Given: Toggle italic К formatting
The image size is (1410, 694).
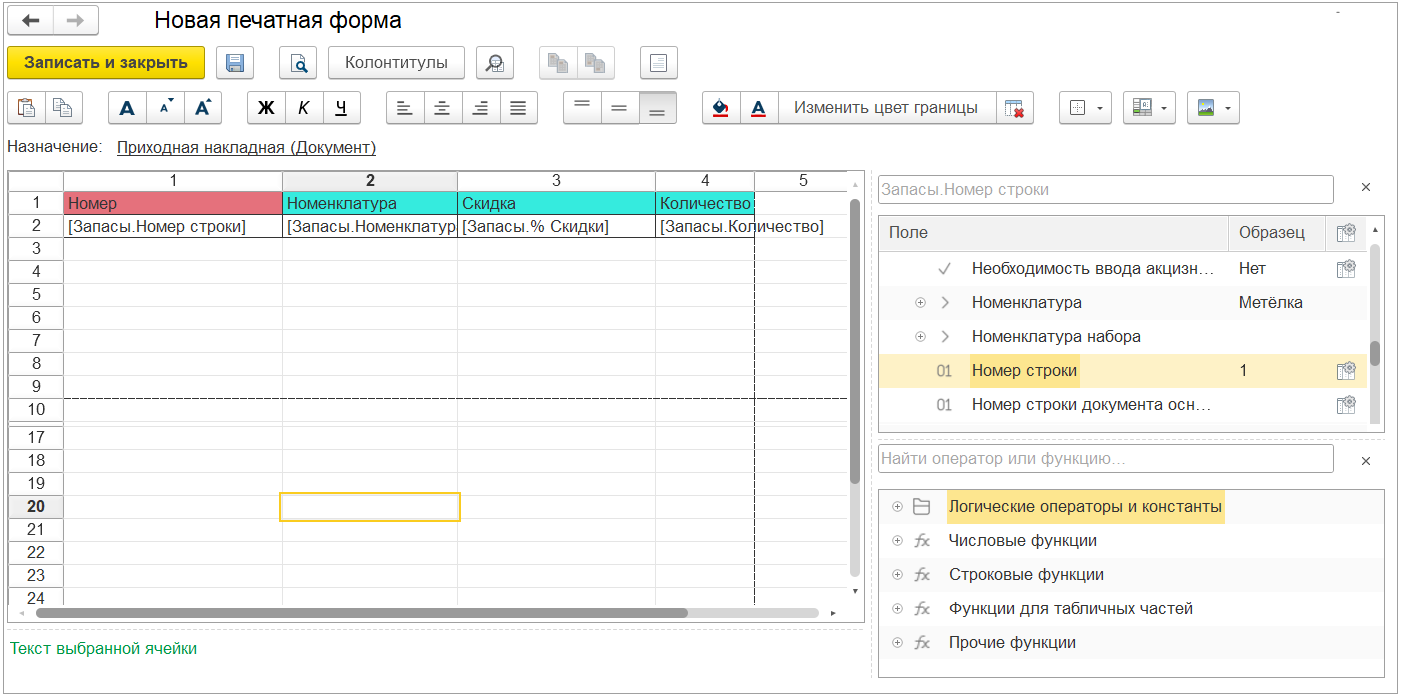Looking at the screenshot, I should click(x=304, y=108).
